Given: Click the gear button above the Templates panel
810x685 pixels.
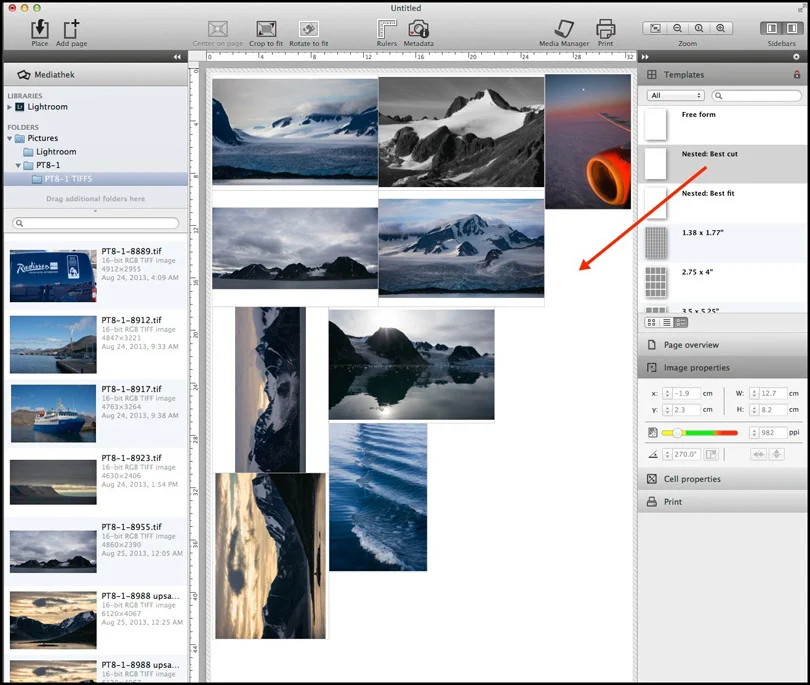Looking at the screenshot, I should 796,57.
